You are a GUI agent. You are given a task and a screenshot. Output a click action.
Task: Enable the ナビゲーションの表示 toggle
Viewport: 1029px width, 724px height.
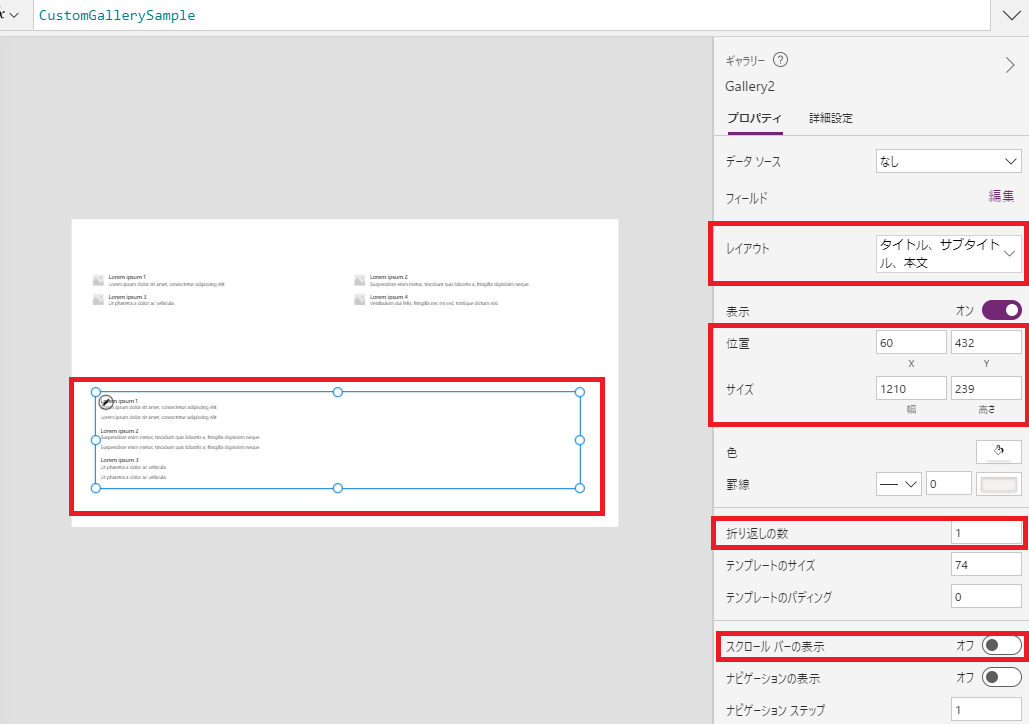(x=1001, y=677)
